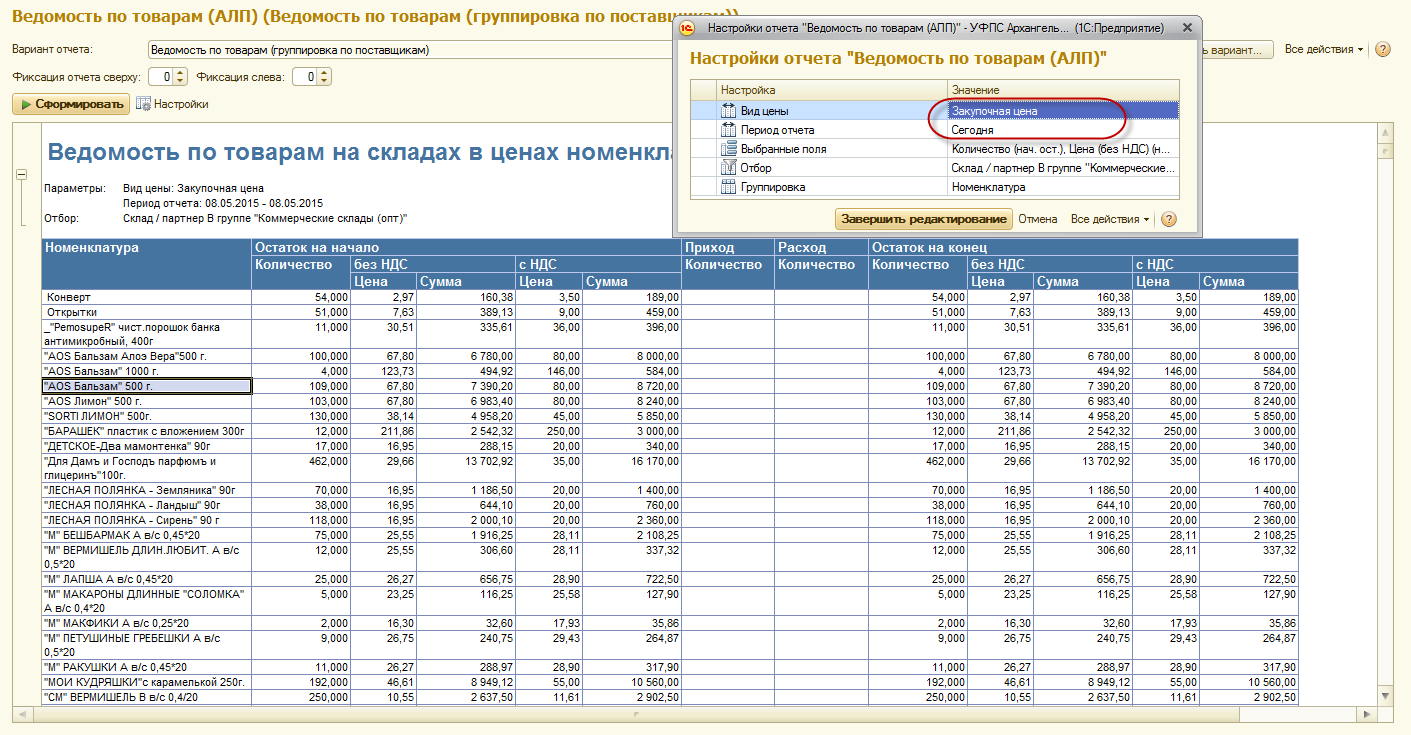Open help in the settings dialog

tap(1168, 219)
